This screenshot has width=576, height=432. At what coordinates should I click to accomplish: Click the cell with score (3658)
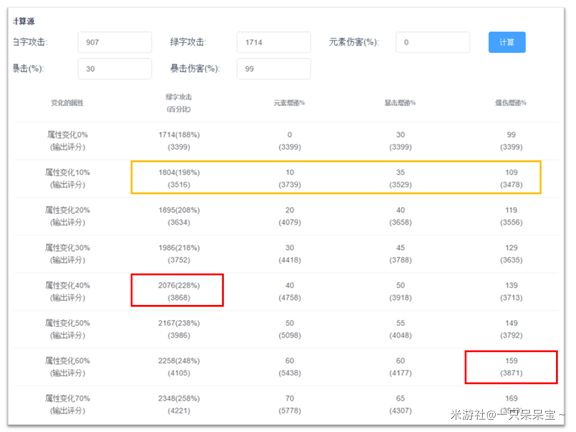coord(400,216)
